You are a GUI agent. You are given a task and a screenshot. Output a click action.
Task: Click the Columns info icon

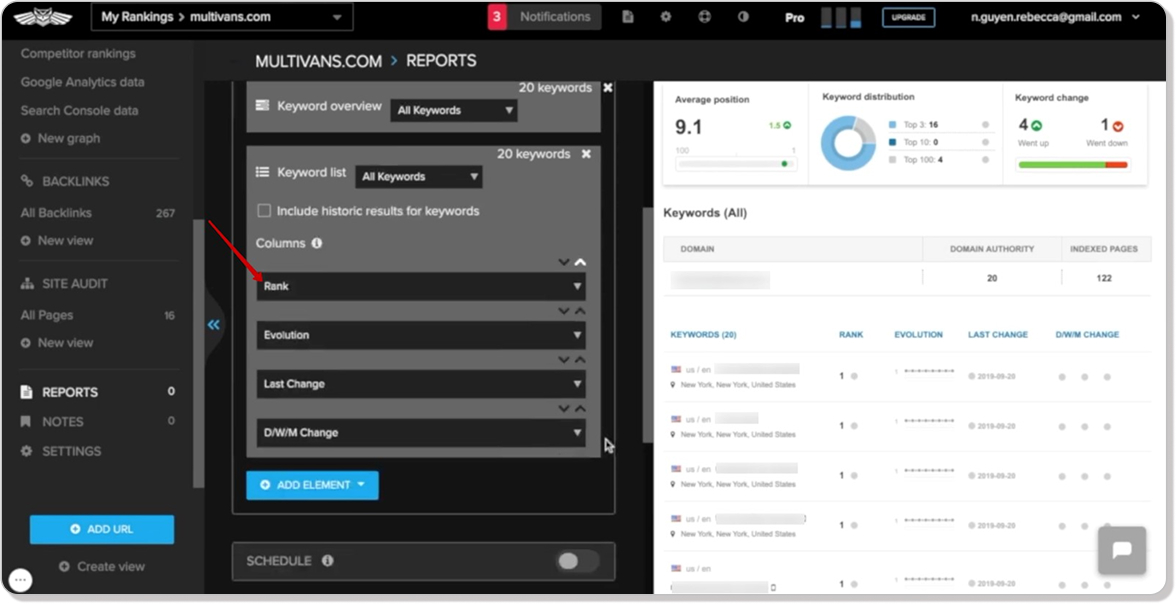tap(316, 243)
